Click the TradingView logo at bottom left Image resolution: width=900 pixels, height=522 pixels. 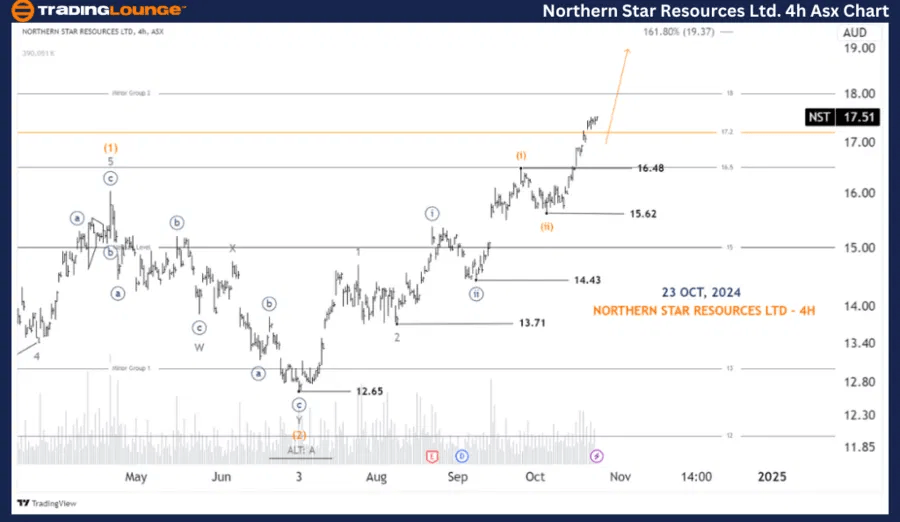tap(37, 504)
